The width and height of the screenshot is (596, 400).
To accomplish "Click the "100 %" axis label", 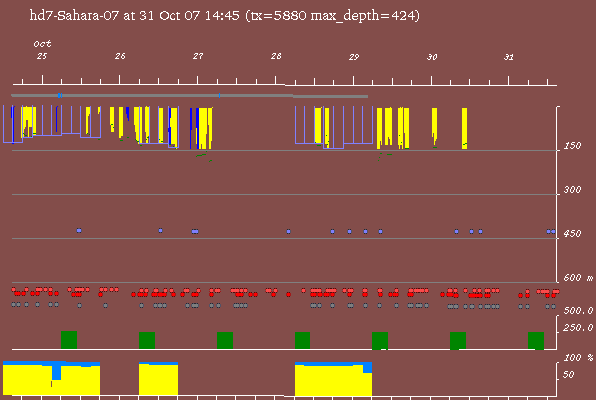I will pos(578,358).
